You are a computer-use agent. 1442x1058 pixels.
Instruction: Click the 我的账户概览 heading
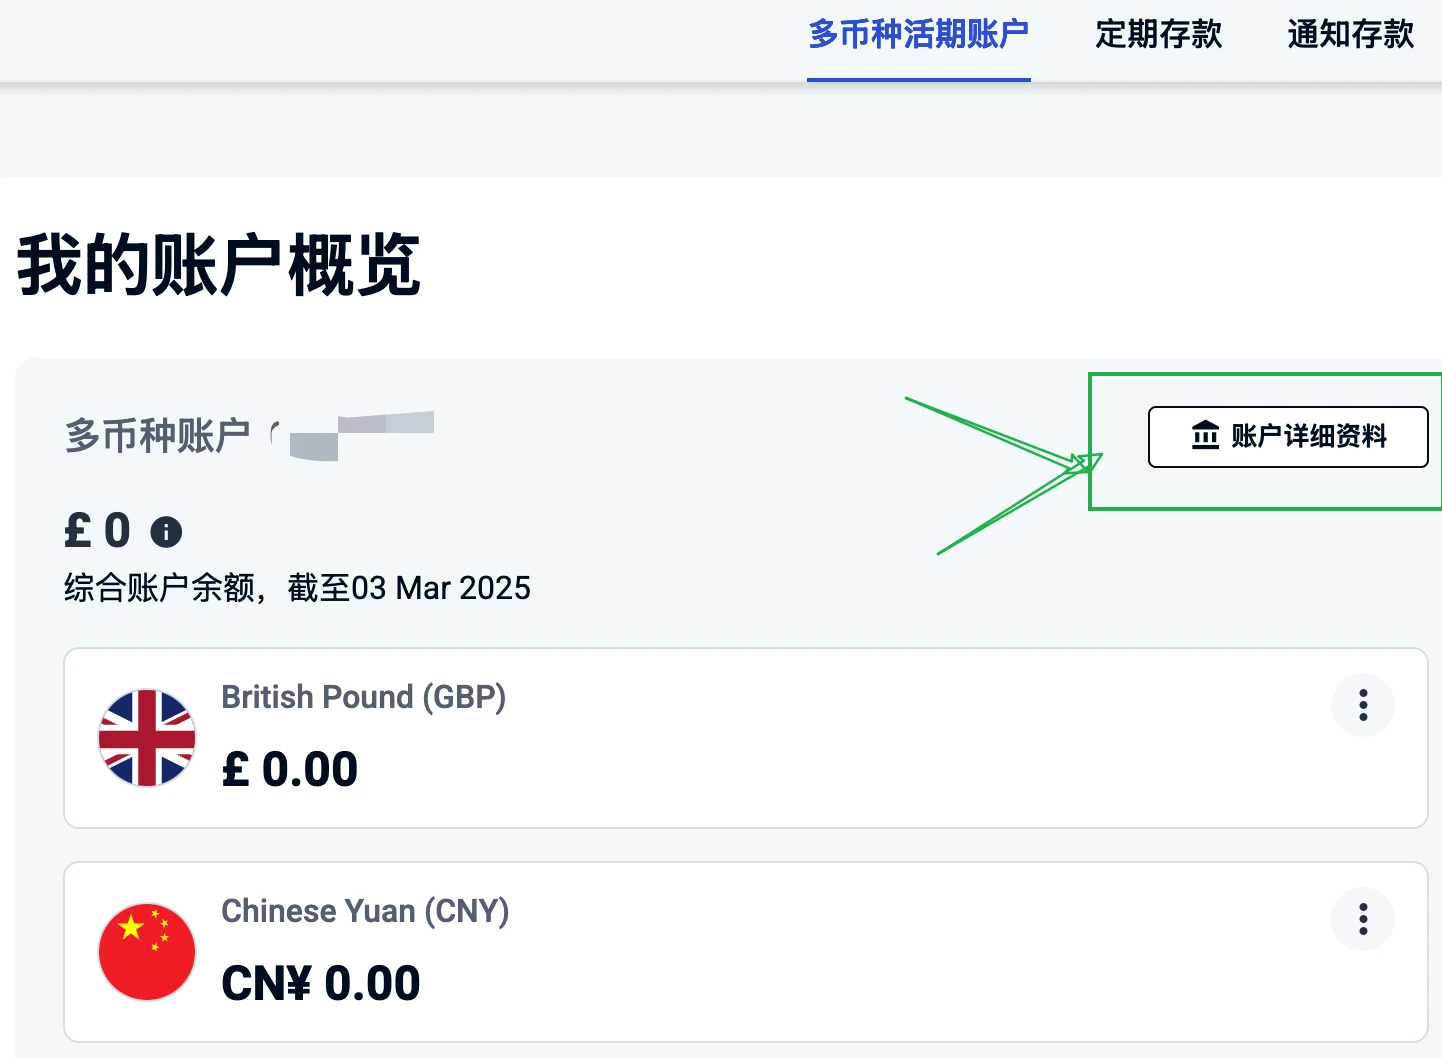click(x=219, y=265)
